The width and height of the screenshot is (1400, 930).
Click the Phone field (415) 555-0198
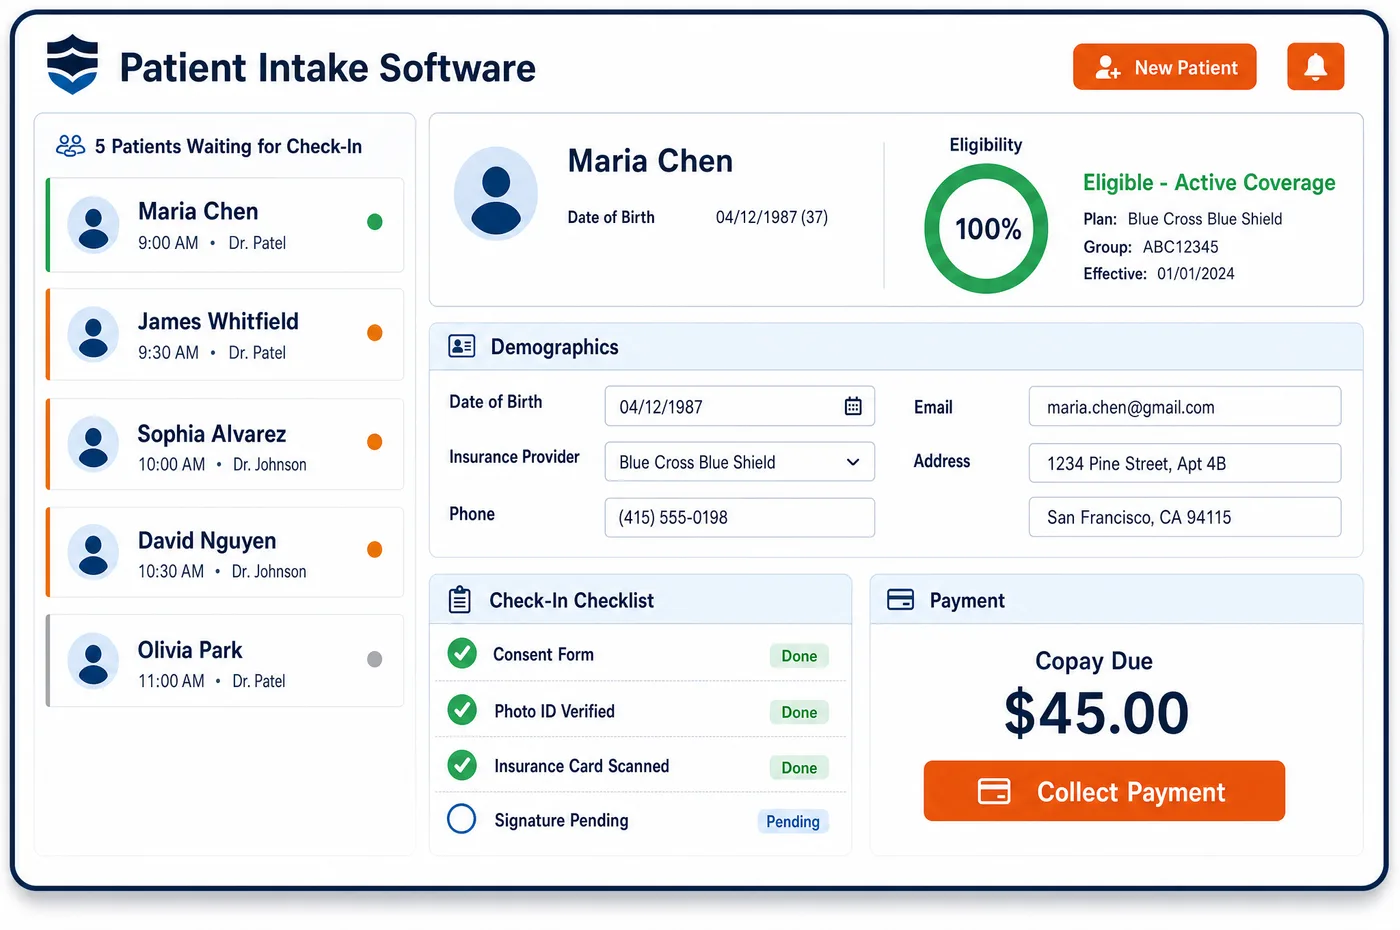point(740,517)
